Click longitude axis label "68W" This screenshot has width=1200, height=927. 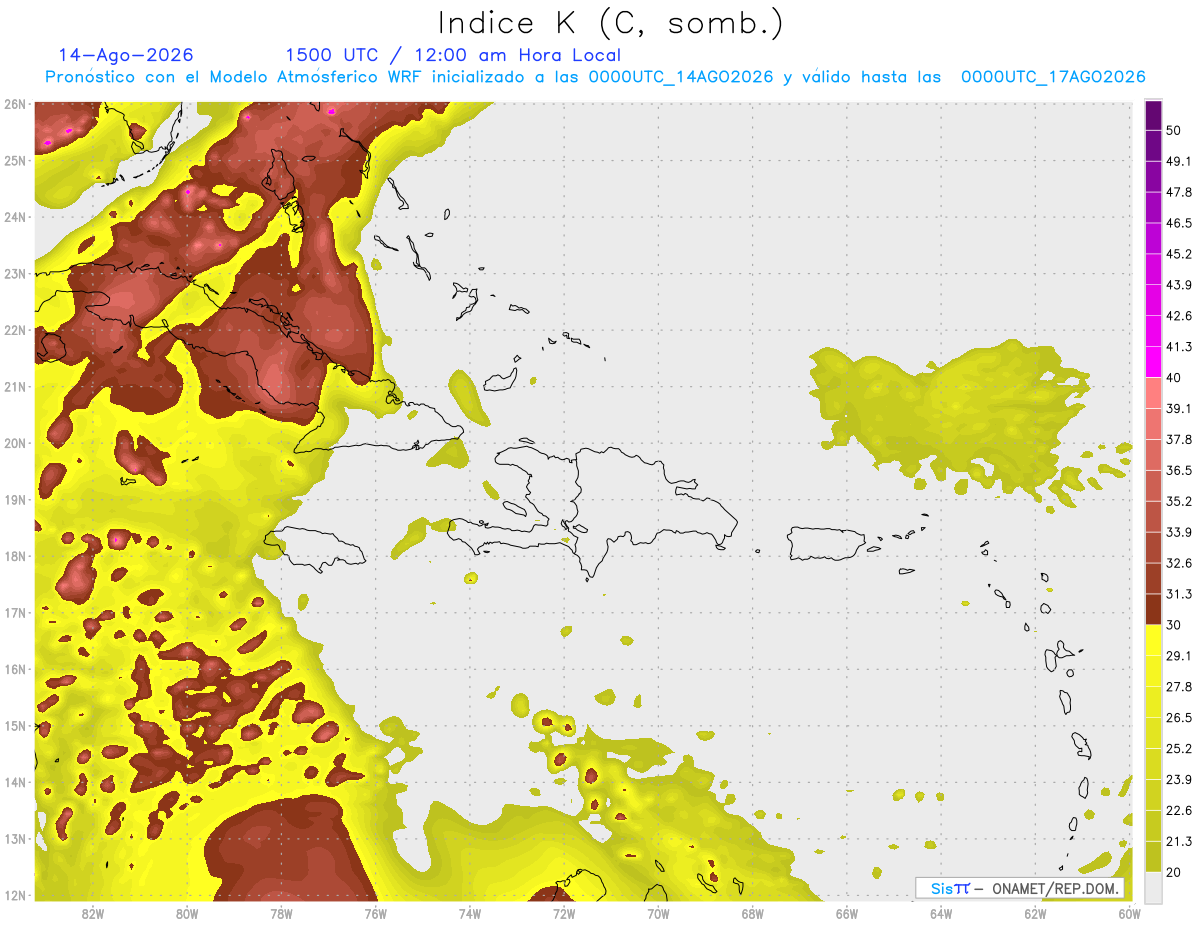(x=752, y=914)
